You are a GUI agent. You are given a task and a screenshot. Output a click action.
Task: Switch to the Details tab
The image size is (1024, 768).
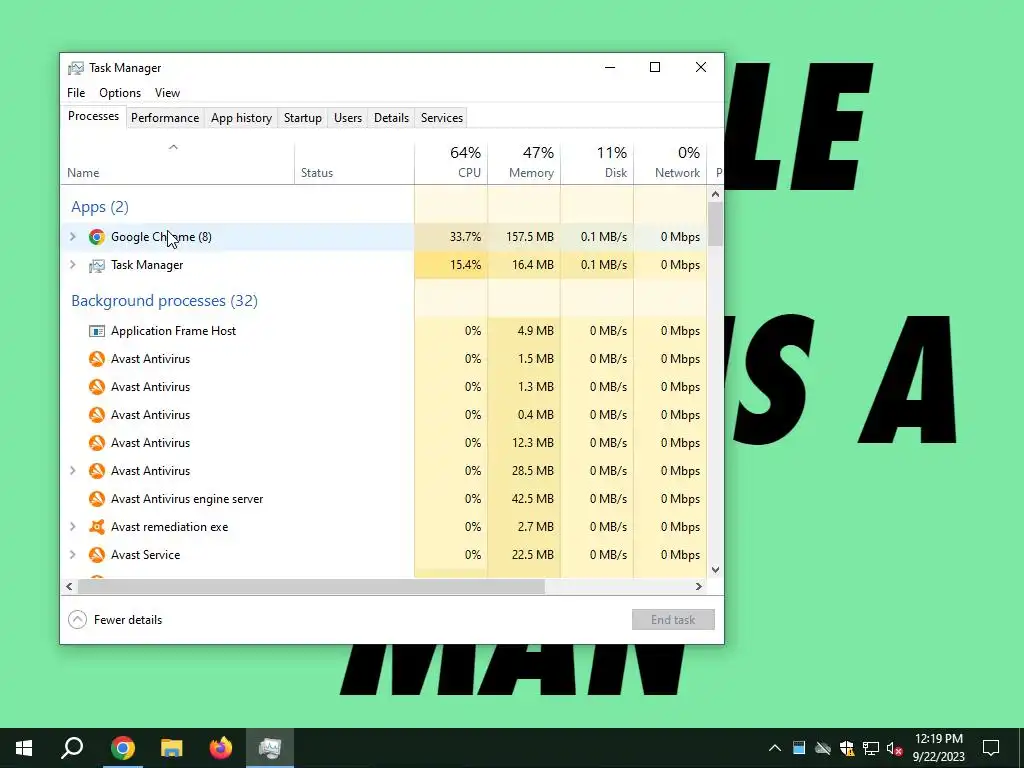pyautogui.click(x=391, y=118)
